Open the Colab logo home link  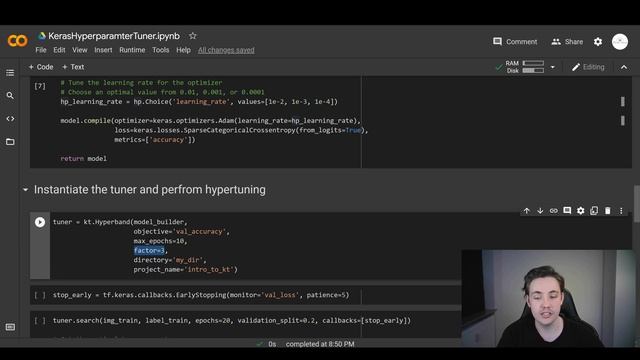click(18, 40)
